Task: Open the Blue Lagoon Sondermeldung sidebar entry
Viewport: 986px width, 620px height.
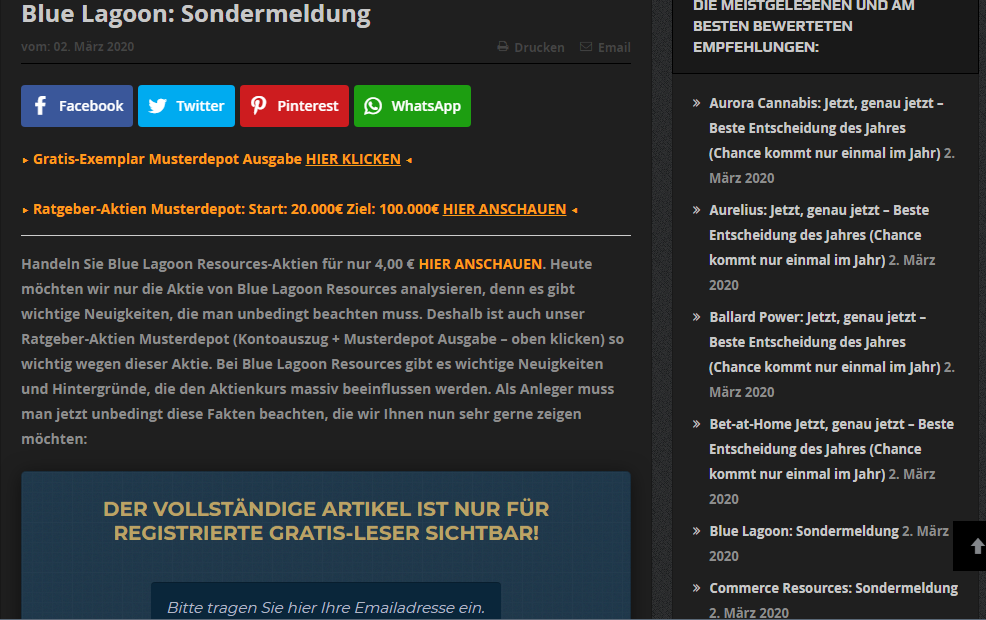Action: [x=805, y=531]
